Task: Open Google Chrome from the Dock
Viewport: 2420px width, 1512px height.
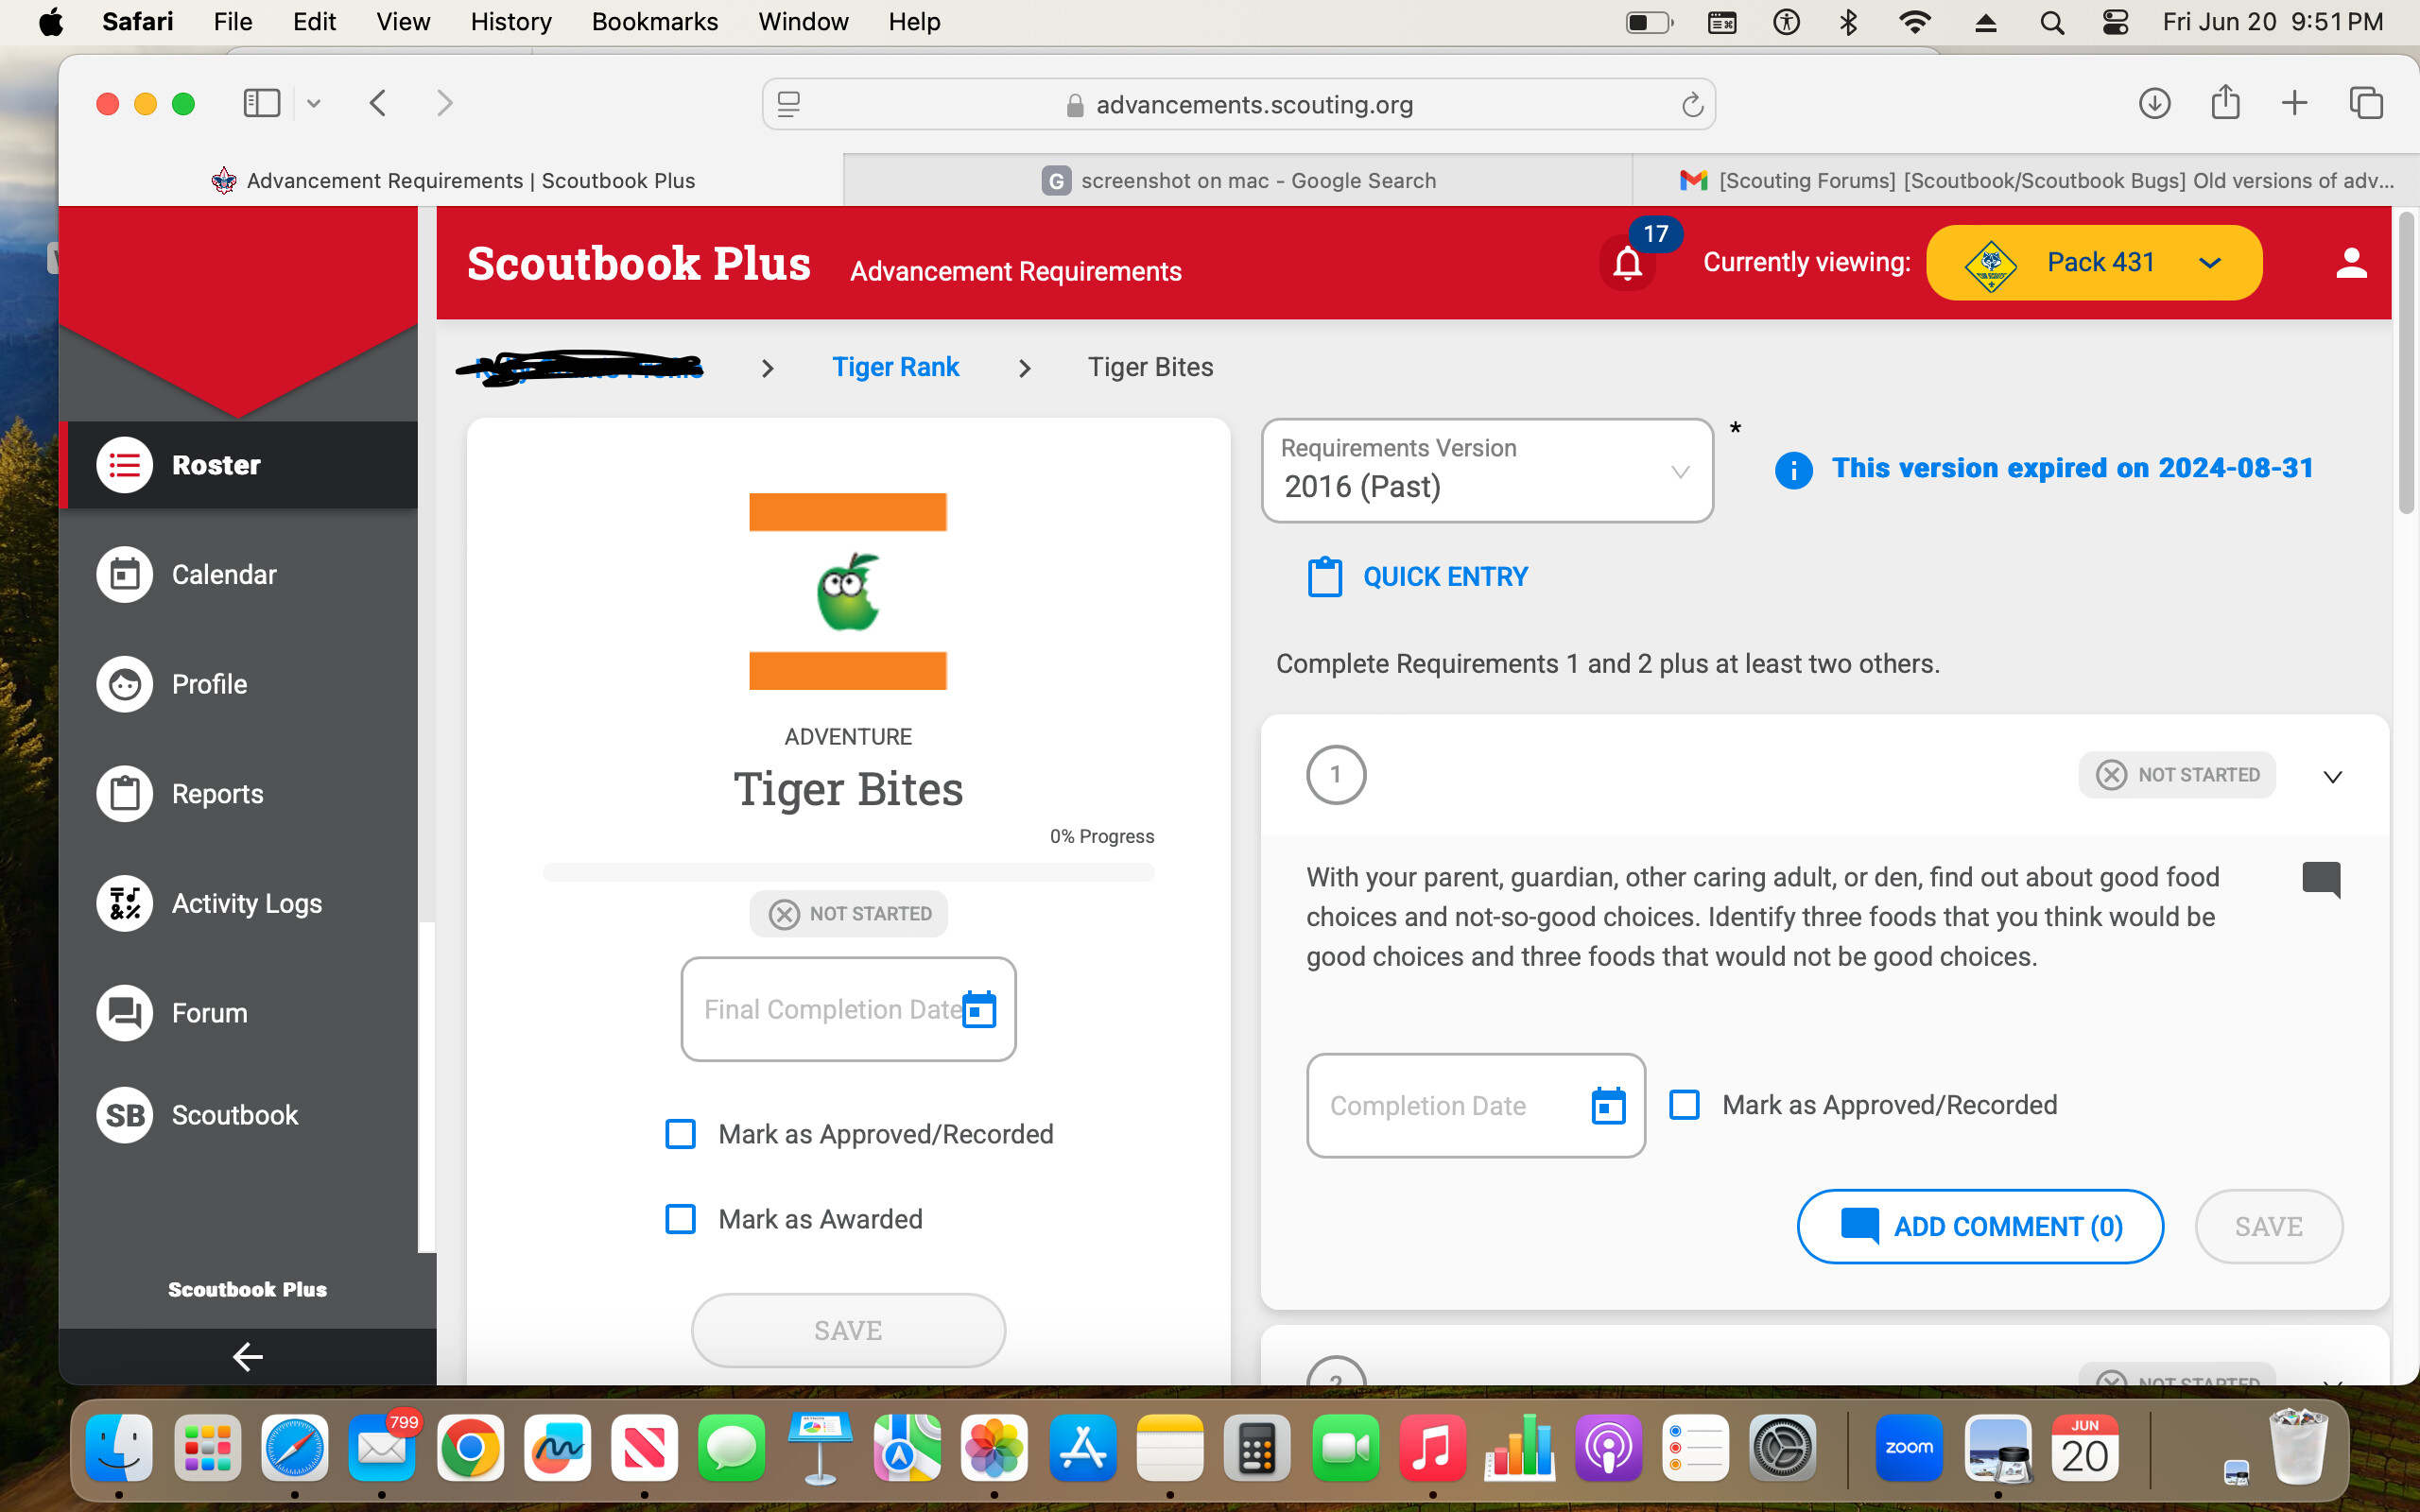Action: point(470,1448)
